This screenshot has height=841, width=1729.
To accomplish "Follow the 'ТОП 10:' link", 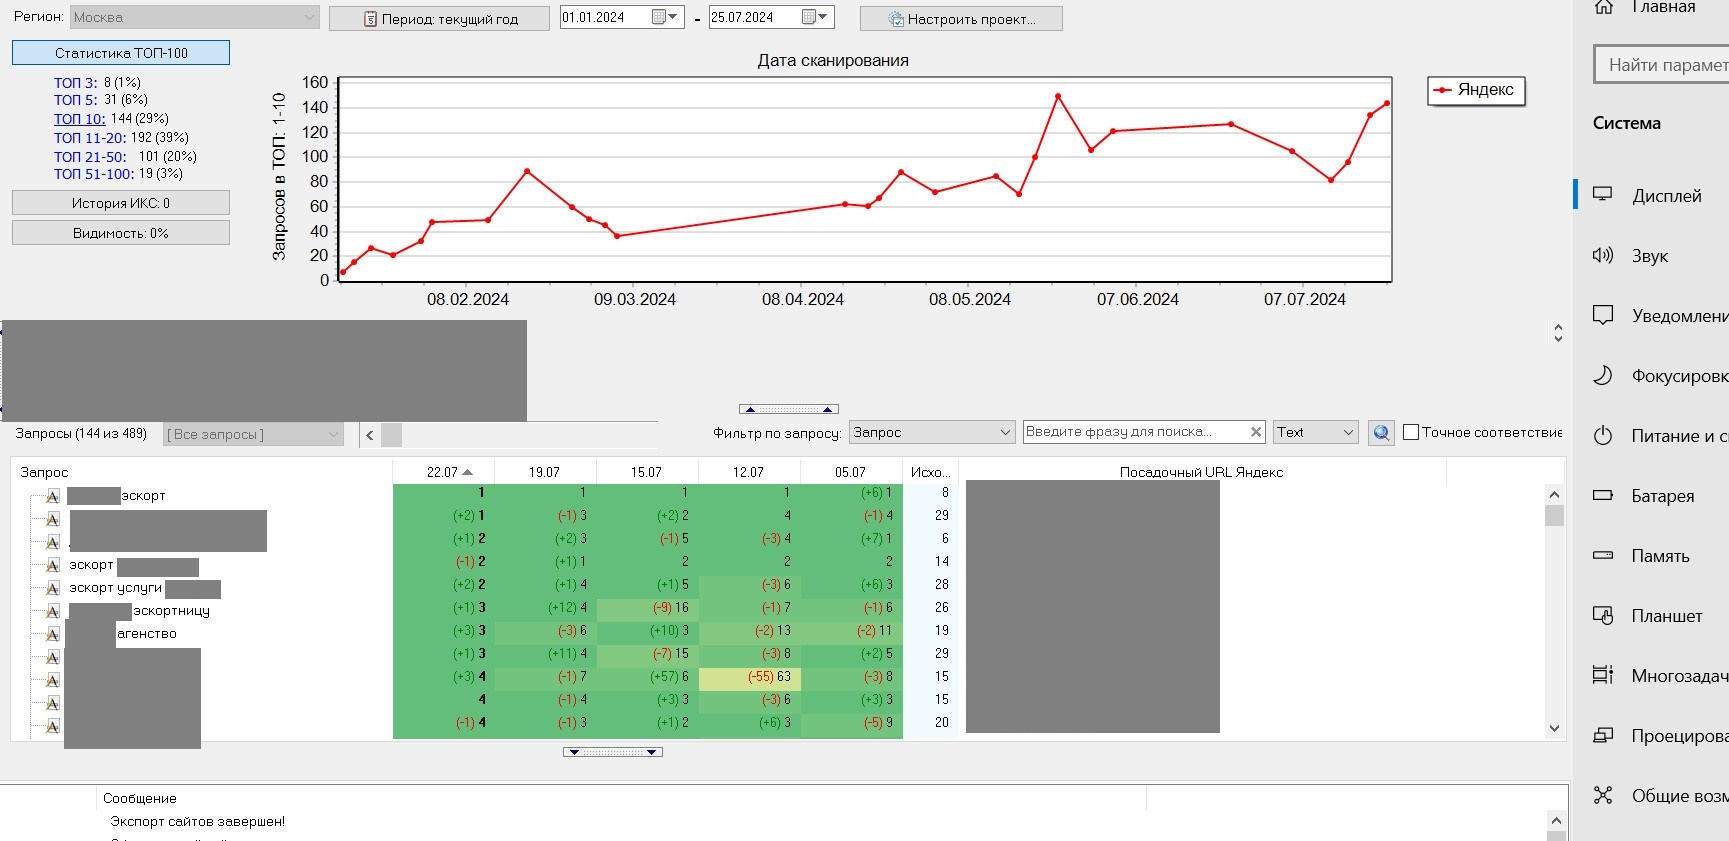I will pos(80,118).
